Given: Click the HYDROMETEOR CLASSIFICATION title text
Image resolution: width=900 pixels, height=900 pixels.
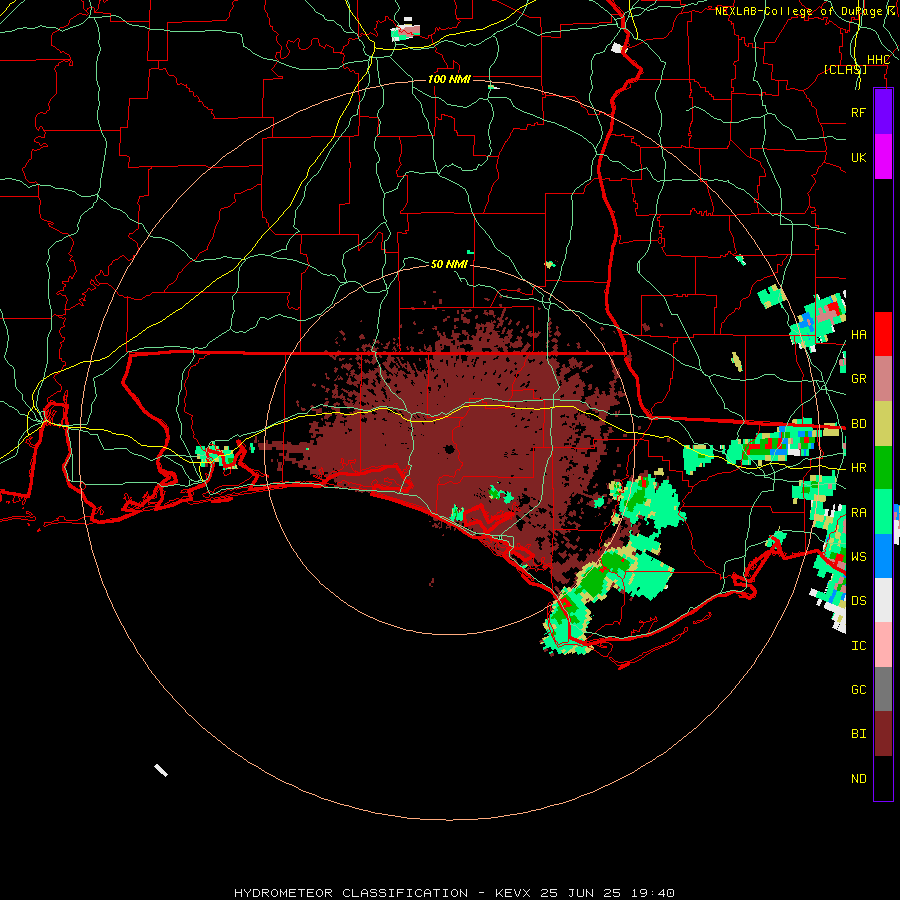Looking at the screenshot, I should pos(351,893).
